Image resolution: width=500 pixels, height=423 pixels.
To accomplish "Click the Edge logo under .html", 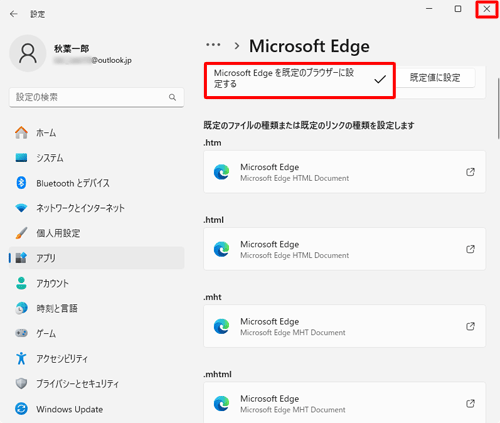I will point(222,249).
